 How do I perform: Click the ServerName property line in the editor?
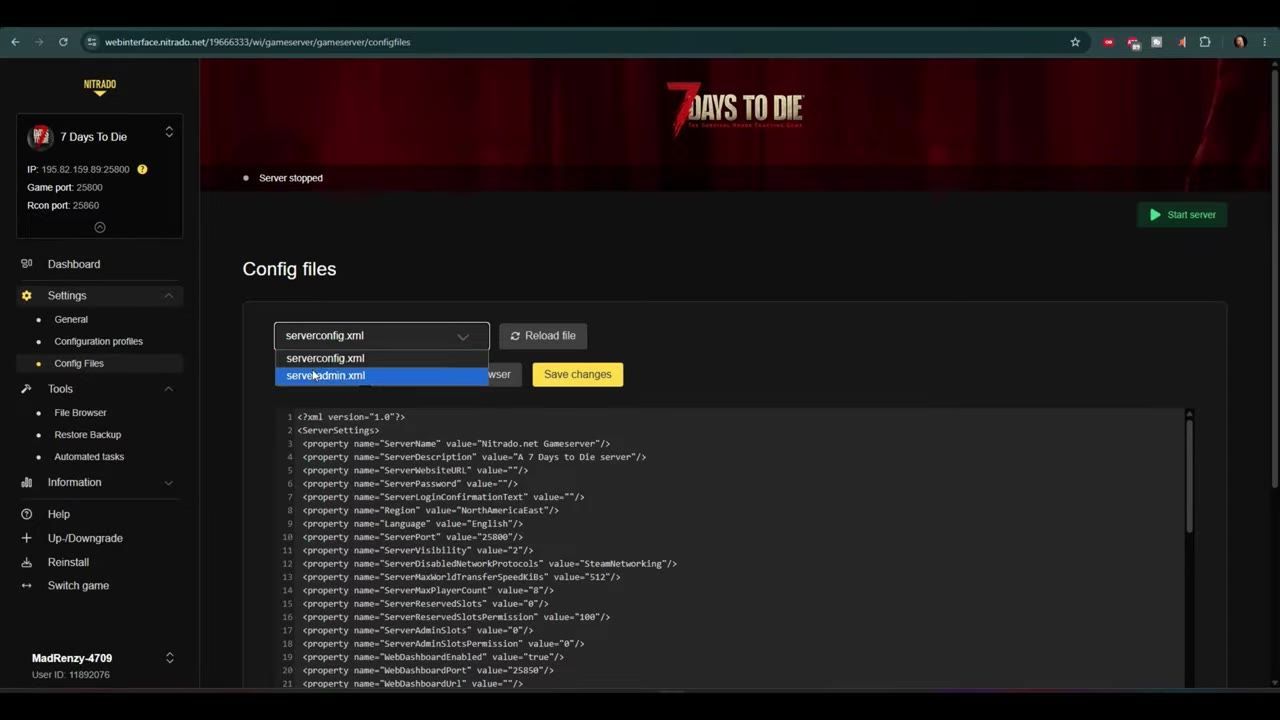(456, 444)
